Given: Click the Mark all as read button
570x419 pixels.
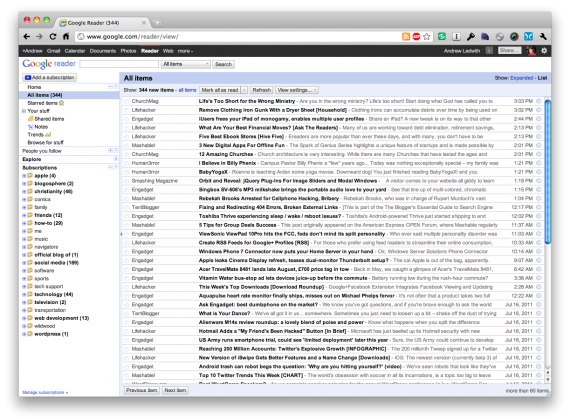Looking at the screenshot, I should [220, 90].
